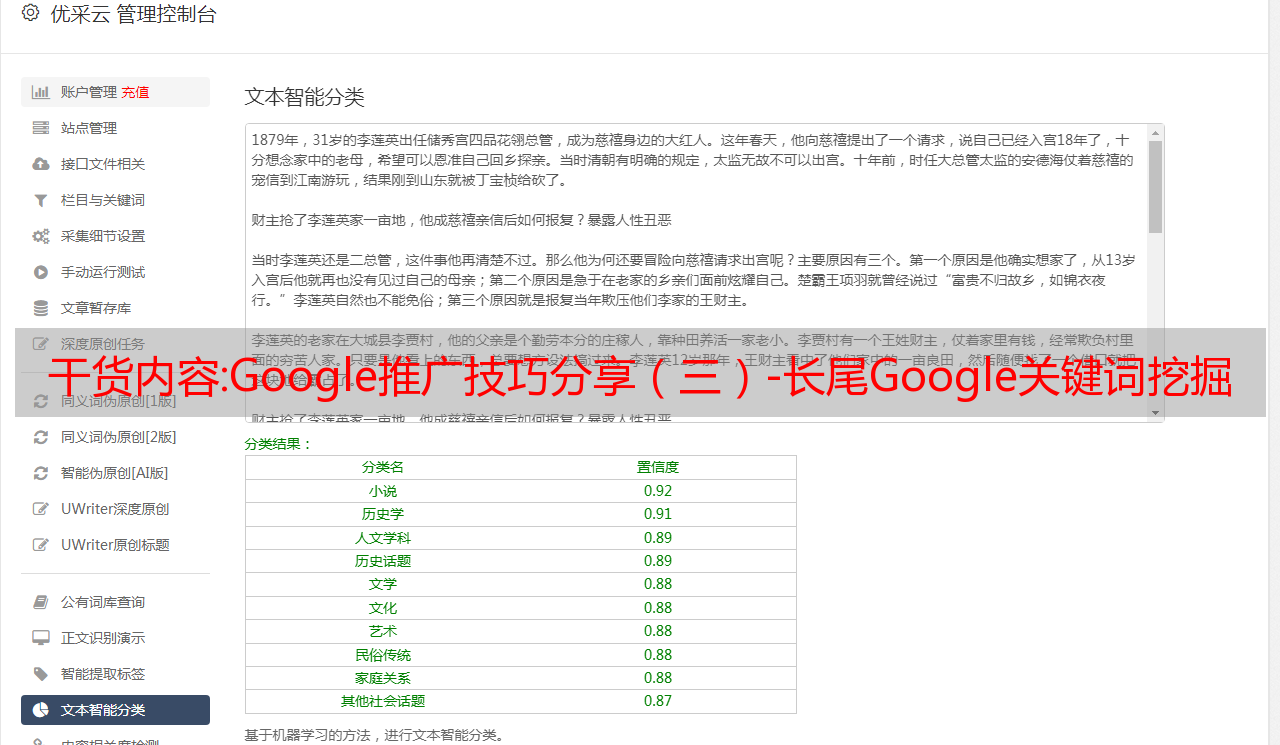1280x745 pixels.
Task: Click the 艺术 category cell
Action: click(383, 631)
